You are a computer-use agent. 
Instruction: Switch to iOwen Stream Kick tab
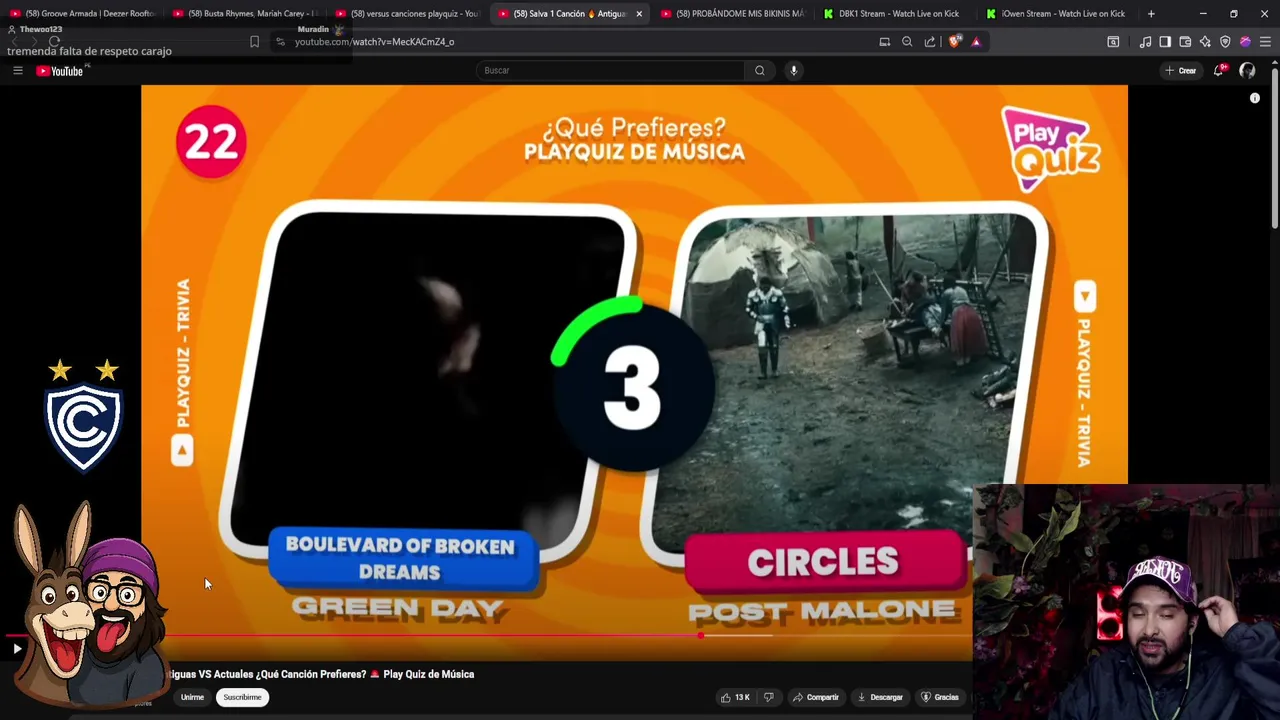pos(1058,14)
